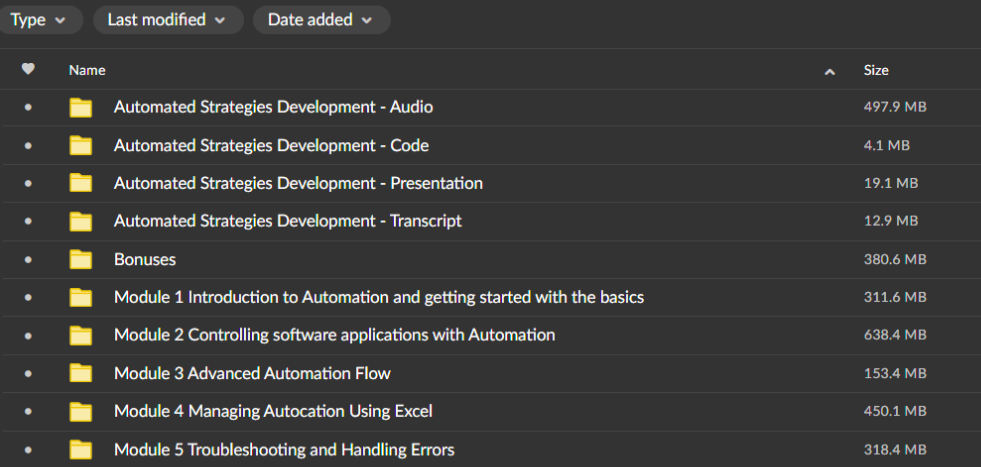Click folder icon for Module 4 Managing Autocation
The image size is (981, 467).
[x=81, y=412]
